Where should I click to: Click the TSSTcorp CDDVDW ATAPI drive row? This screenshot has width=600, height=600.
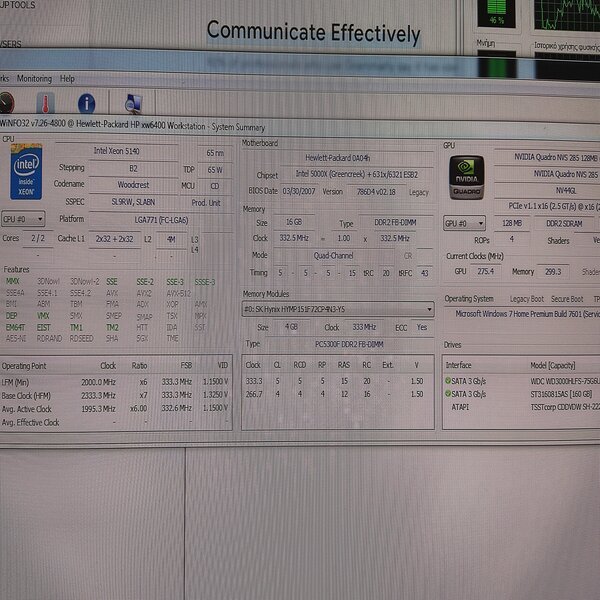click(x=522, y=407)
